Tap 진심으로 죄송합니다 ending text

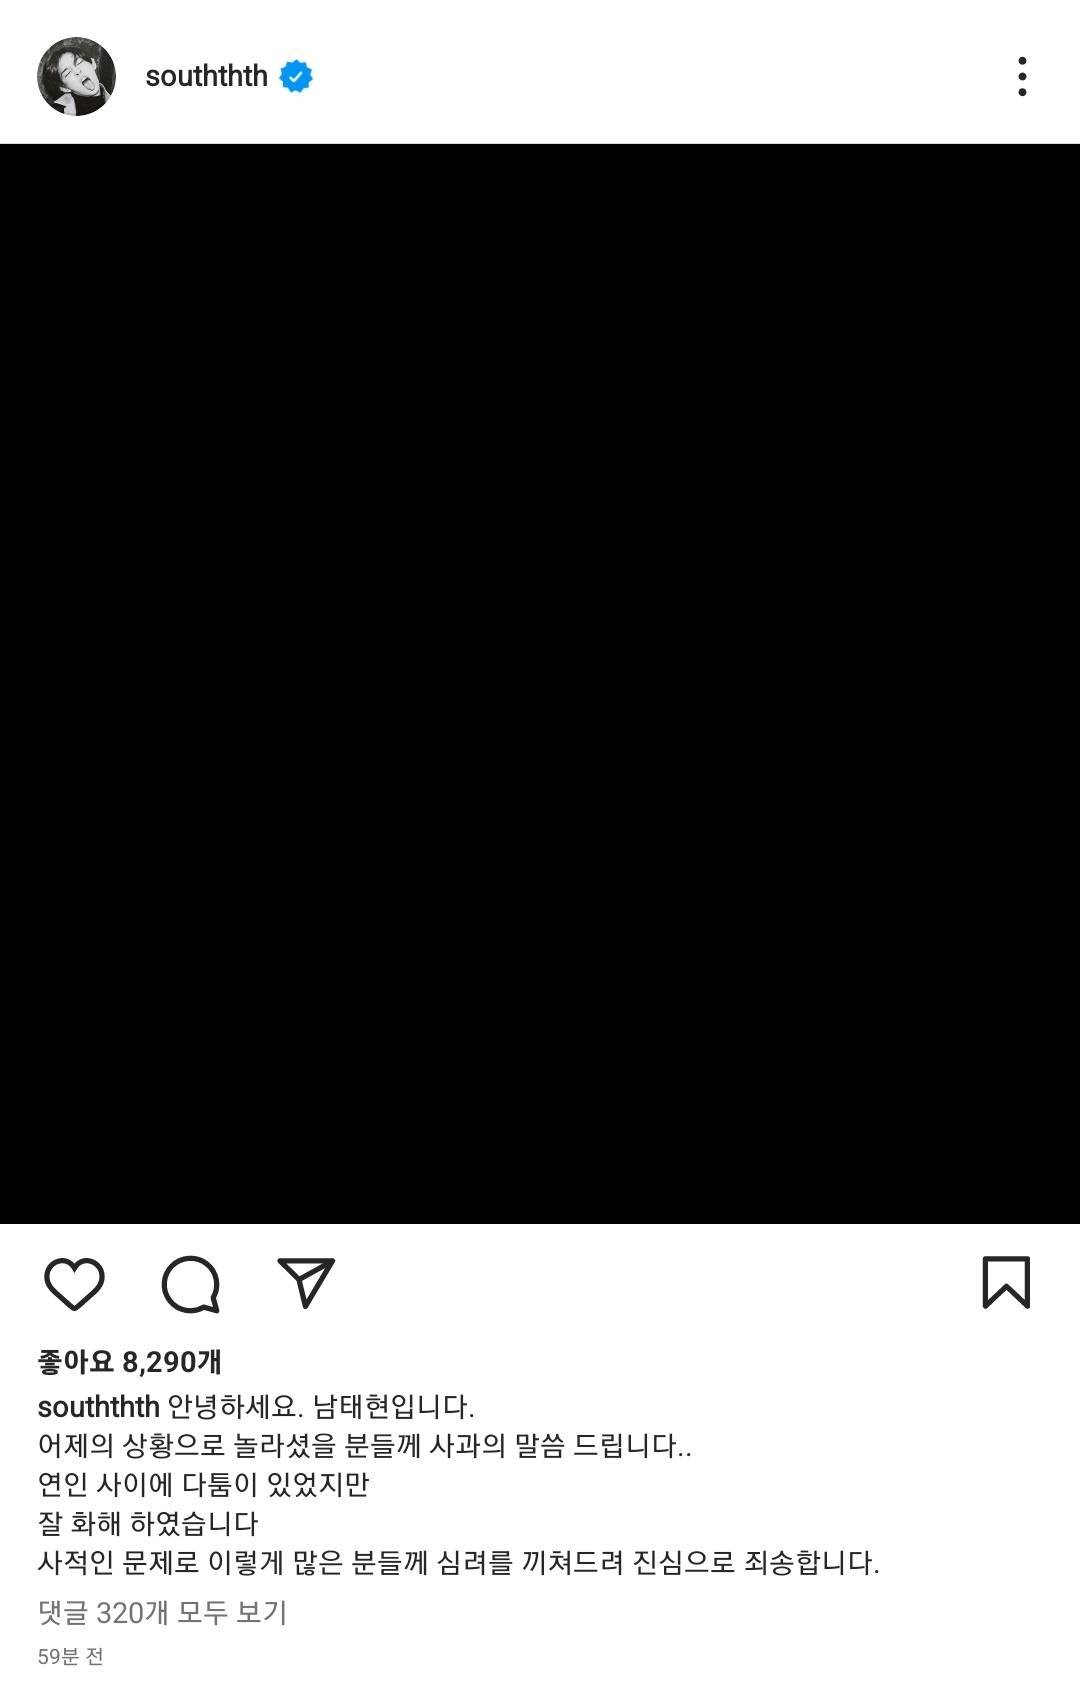756,1562
